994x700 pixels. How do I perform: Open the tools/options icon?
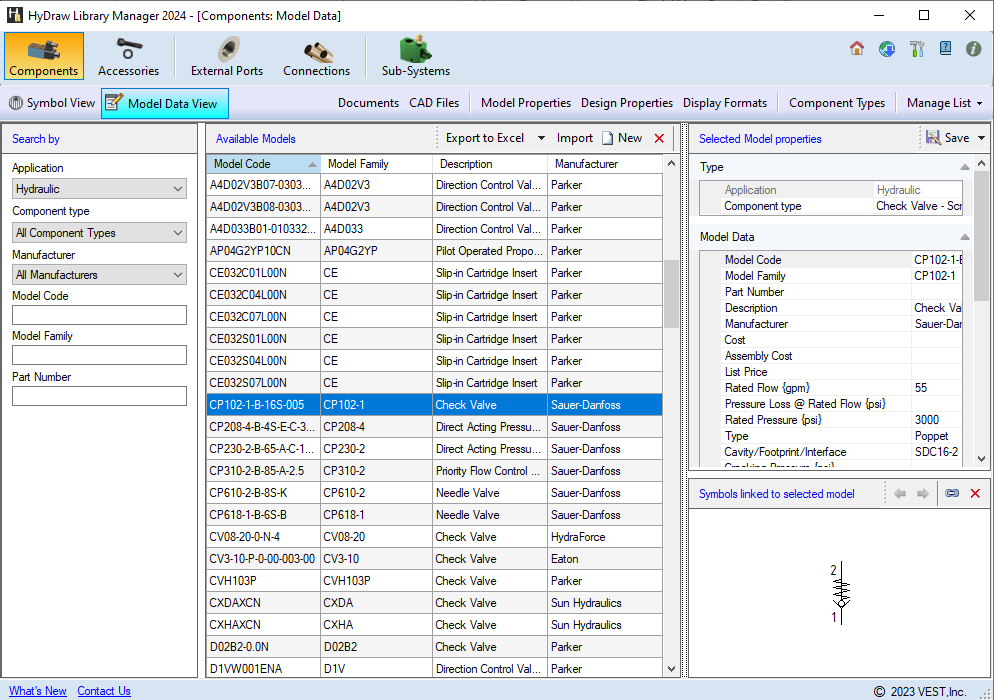[x=917, y=48]
